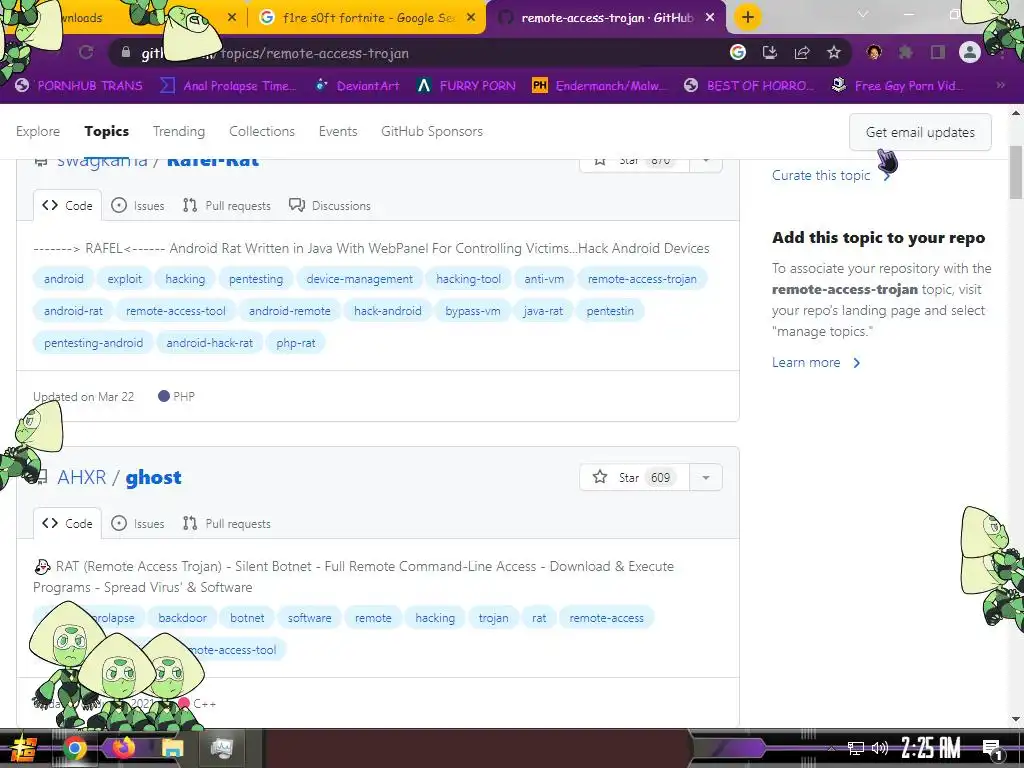Select the remote-access topic tag
Image resolution: width=1024 pixels, height=768 pixels.
[606, 618]
